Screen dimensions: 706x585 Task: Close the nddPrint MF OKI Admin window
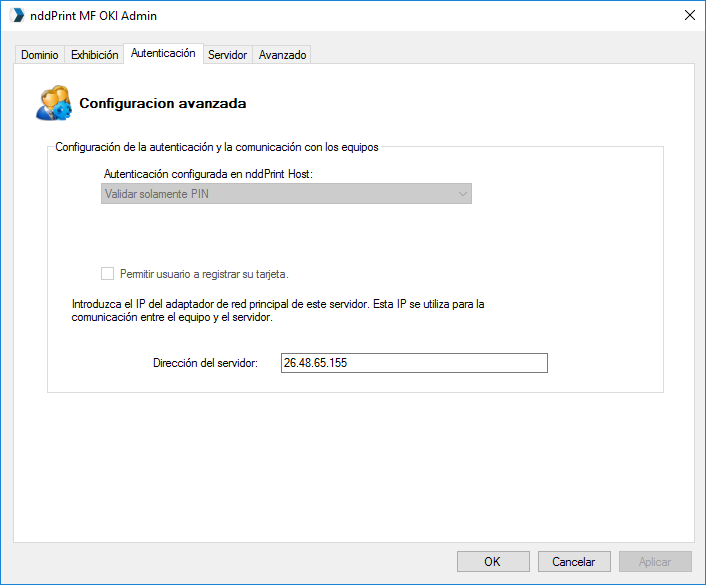tap(689, 15)
